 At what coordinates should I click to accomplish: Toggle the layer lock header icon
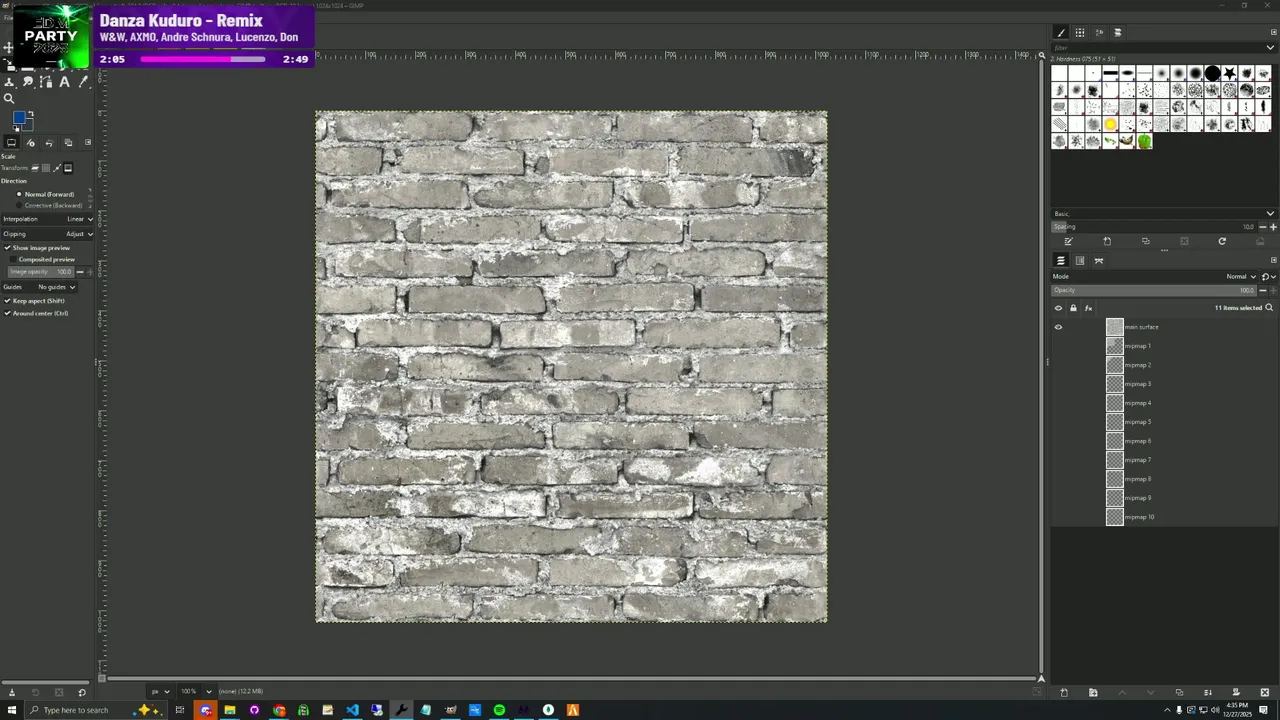click(x=1073, y=308)
